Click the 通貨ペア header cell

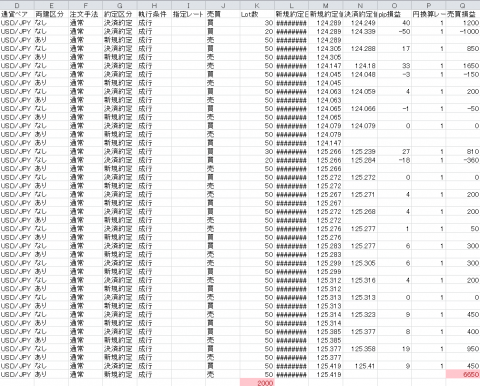click(17, 14)
